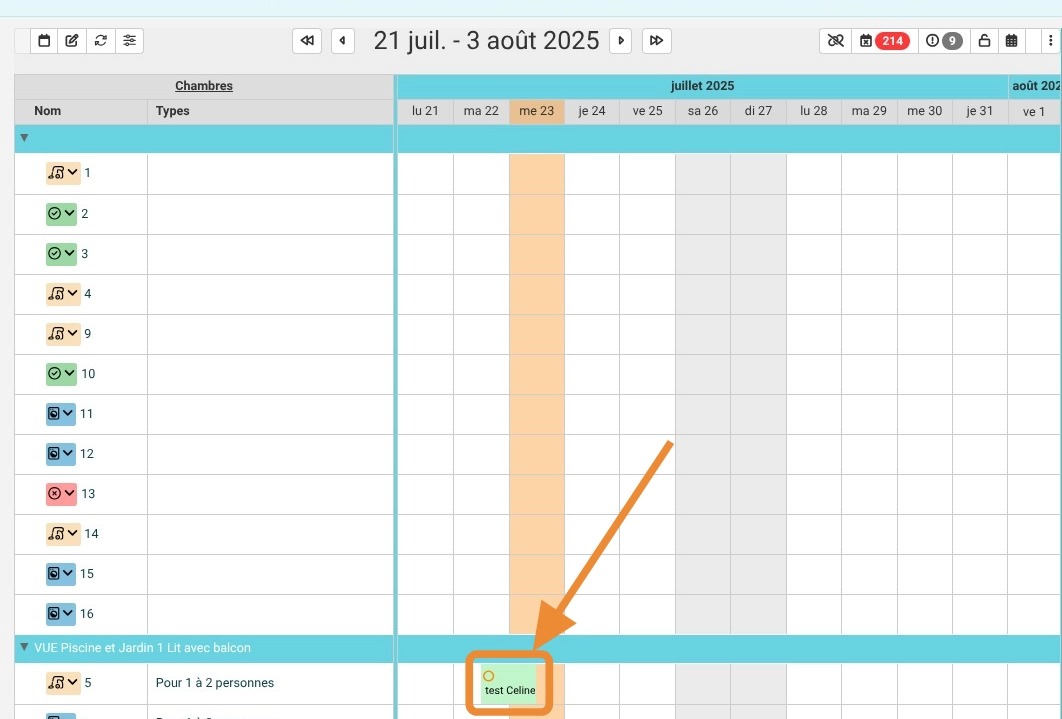Open room 12 blue status dropdown
The image size is (1062, 719).
[61, 454]
